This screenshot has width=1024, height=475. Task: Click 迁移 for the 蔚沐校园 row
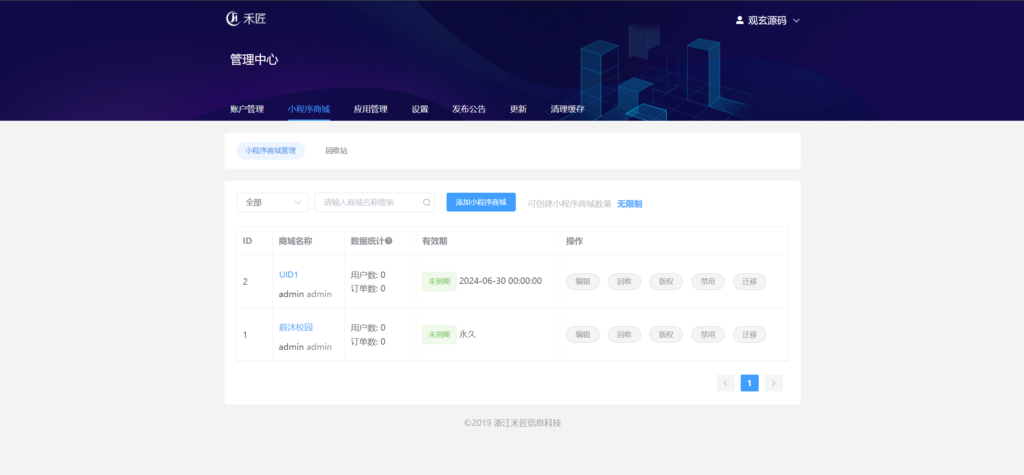(x=749, y=334)
